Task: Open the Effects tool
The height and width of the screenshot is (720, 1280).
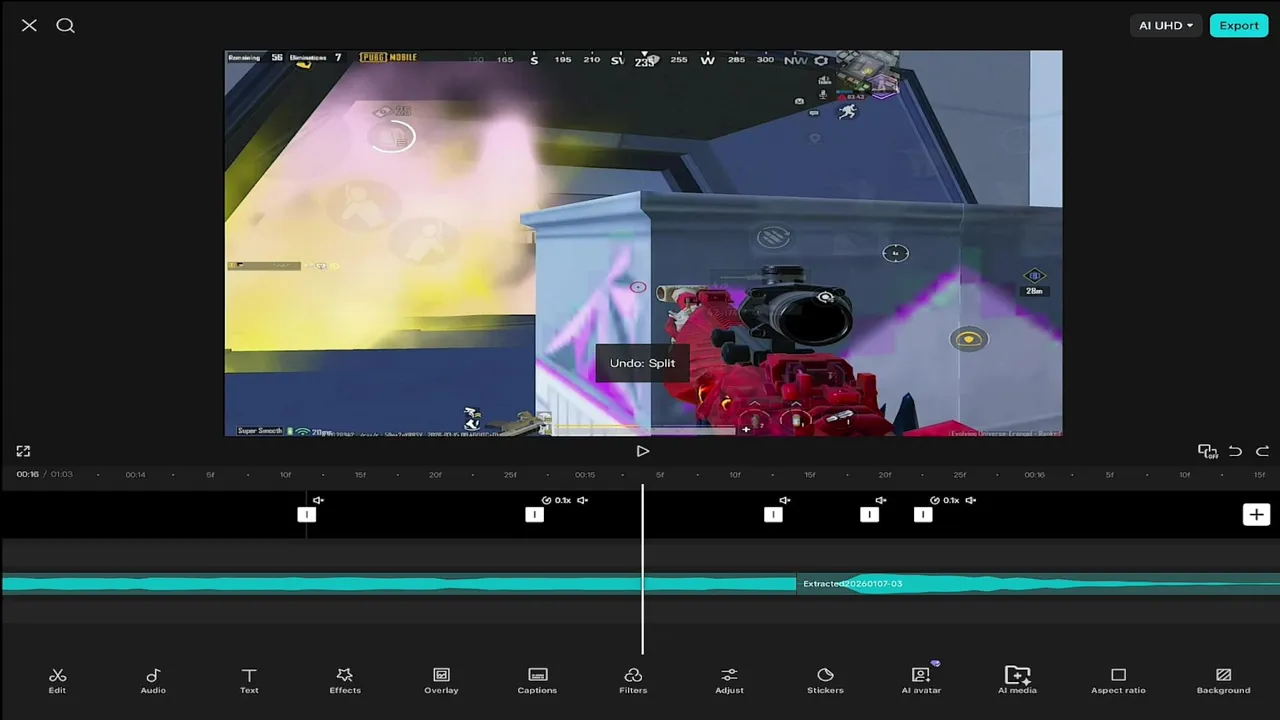Action: [345, 680]
